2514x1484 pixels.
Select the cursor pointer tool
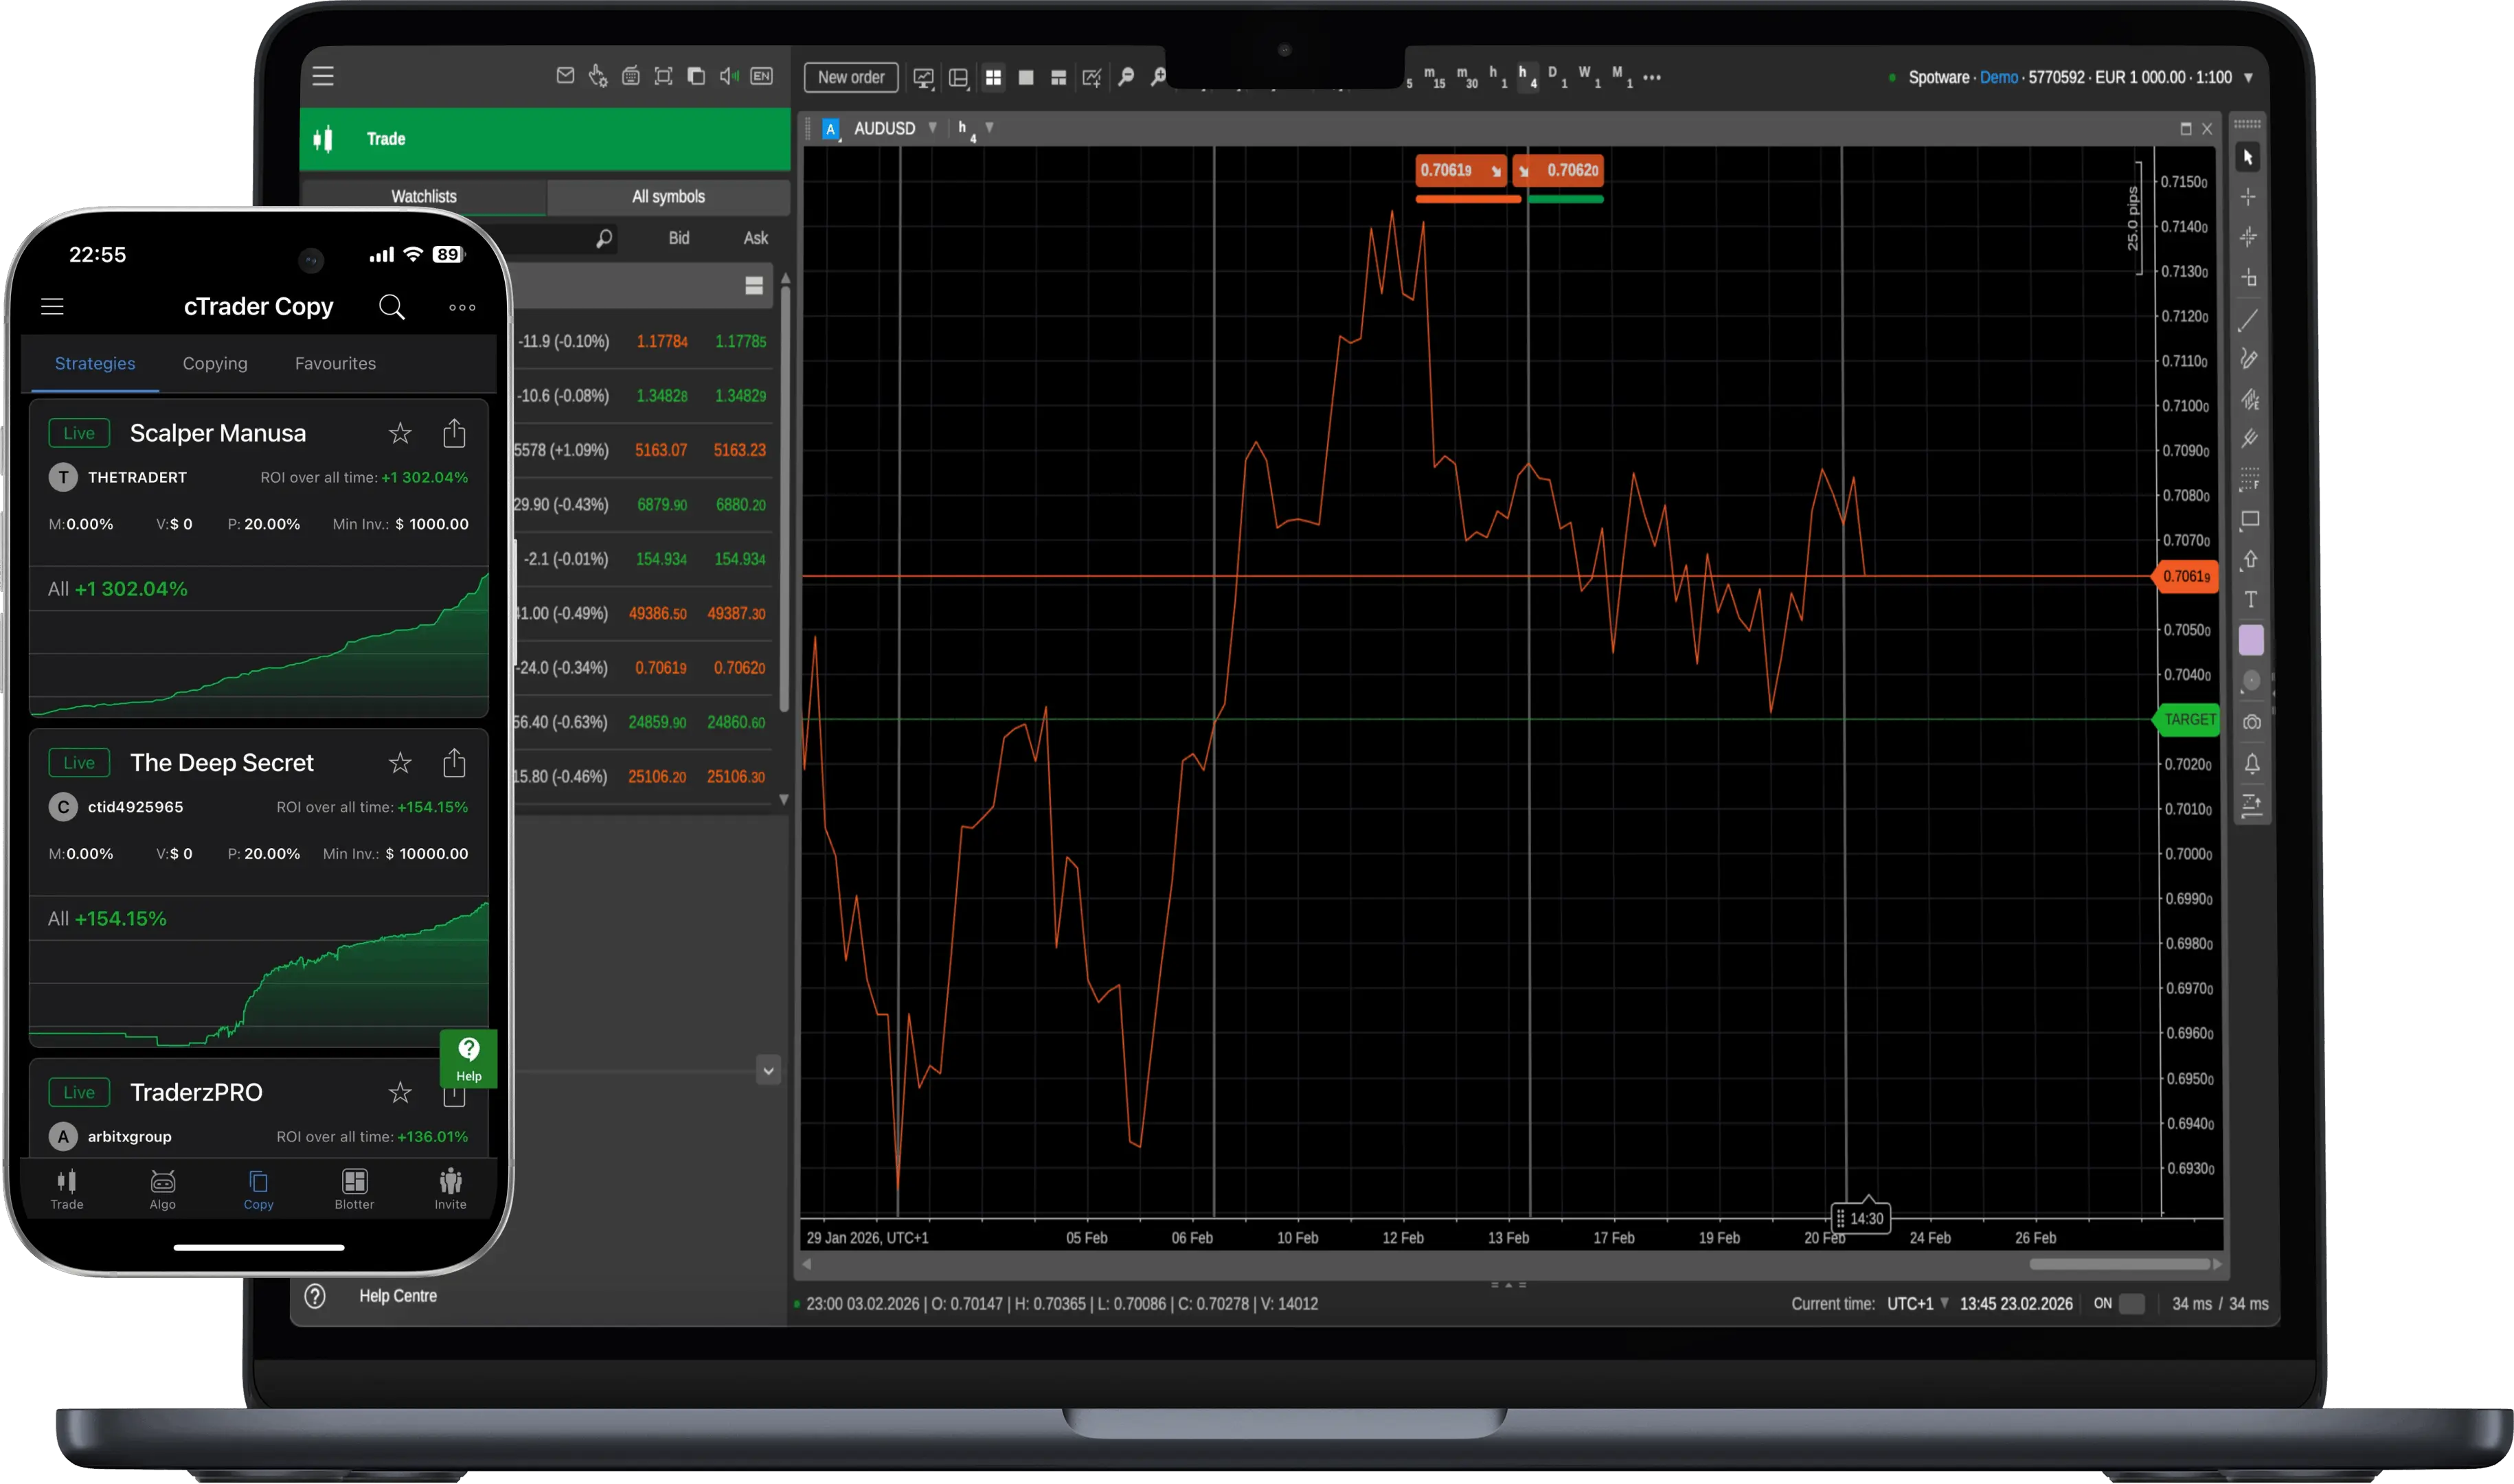click(2248, 157)
